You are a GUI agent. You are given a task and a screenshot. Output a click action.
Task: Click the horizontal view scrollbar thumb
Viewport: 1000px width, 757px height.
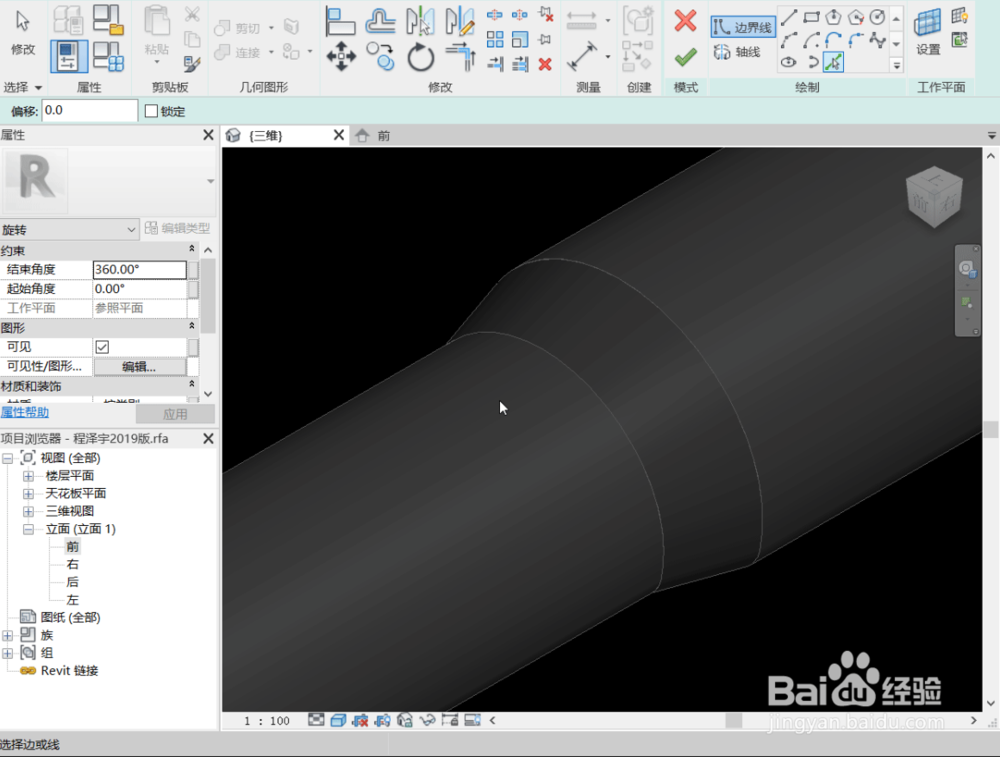pyautogui.click(x=734, y=721)
